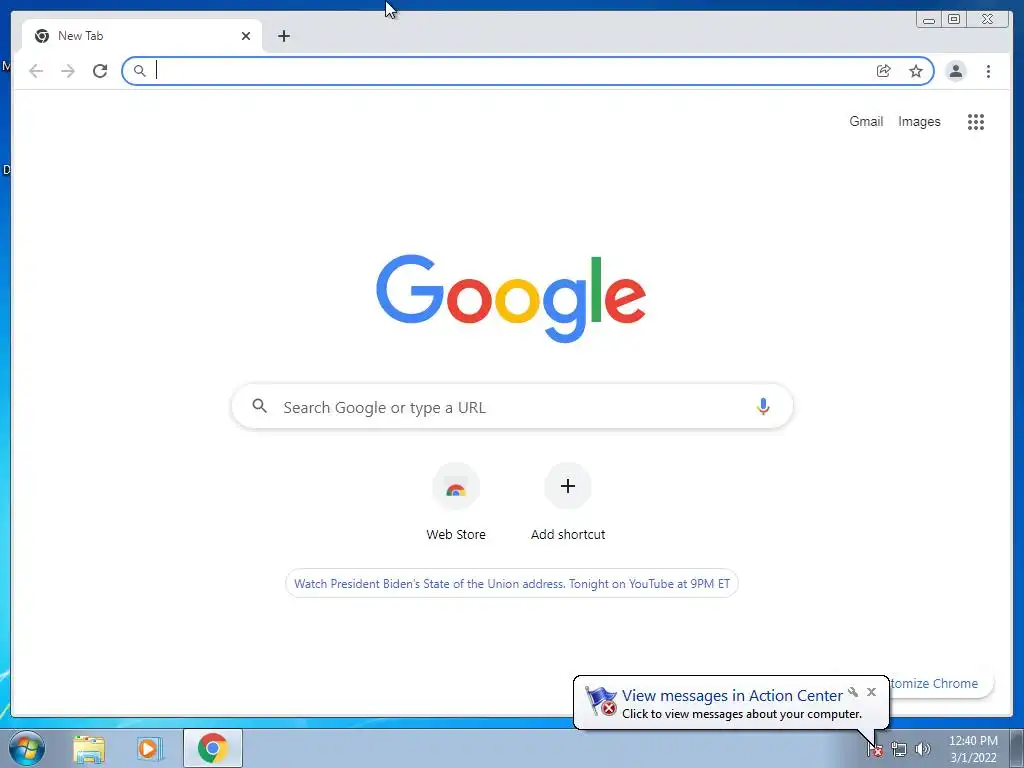
Task: Restore down the Chrome window
Action: [954, 20]
